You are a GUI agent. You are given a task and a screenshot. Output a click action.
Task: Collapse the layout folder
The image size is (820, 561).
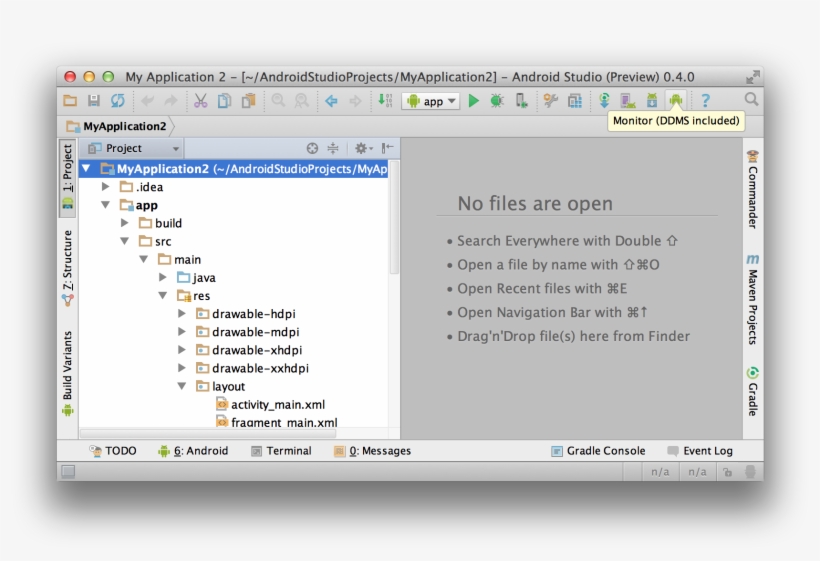coord(182,386)
